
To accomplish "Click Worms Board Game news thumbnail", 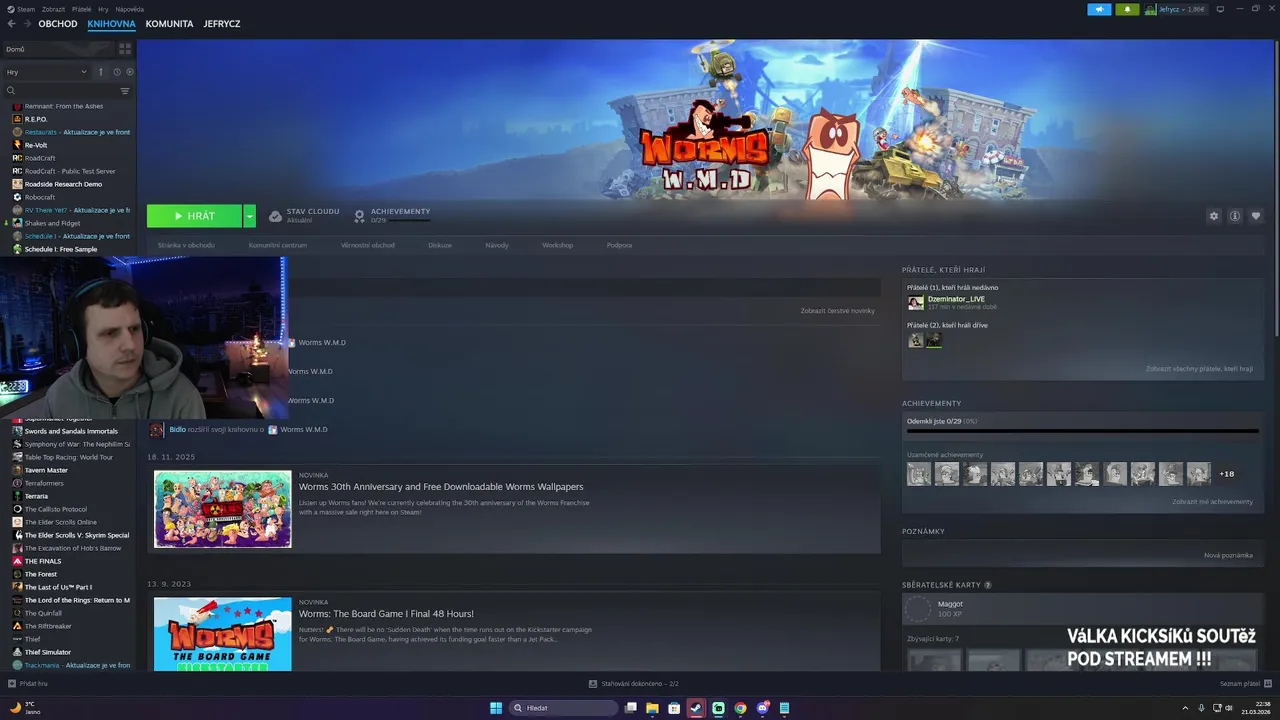I will 222,635.
